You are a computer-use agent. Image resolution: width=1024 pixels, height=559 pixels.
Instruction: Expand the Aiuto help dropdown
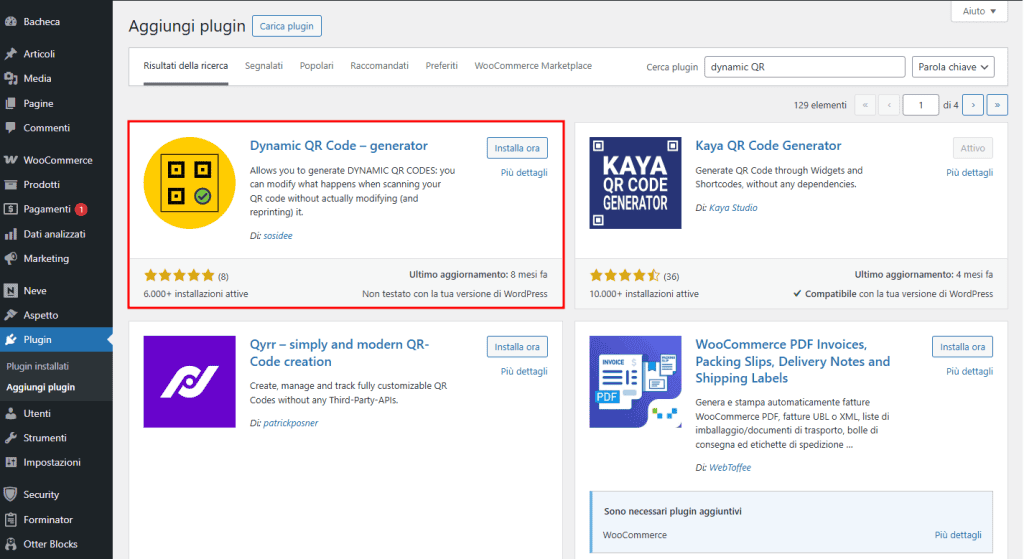[978, 11]
